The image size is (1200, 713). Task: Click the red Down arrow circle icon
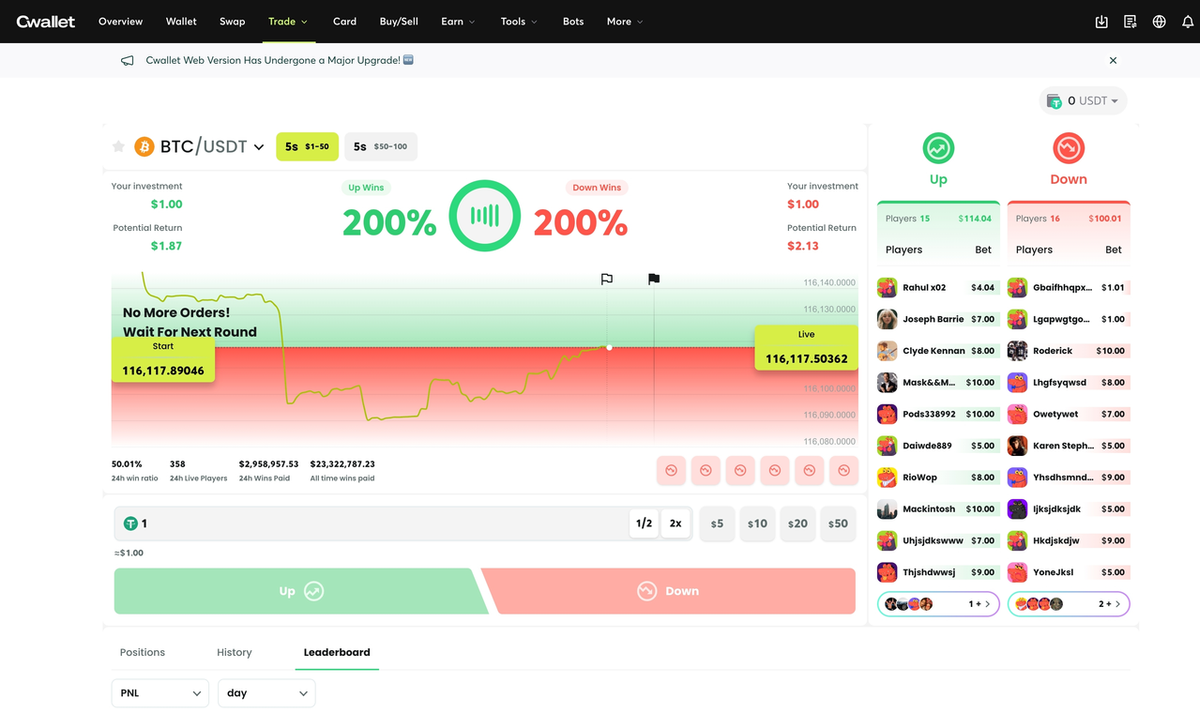point(1068,149)
